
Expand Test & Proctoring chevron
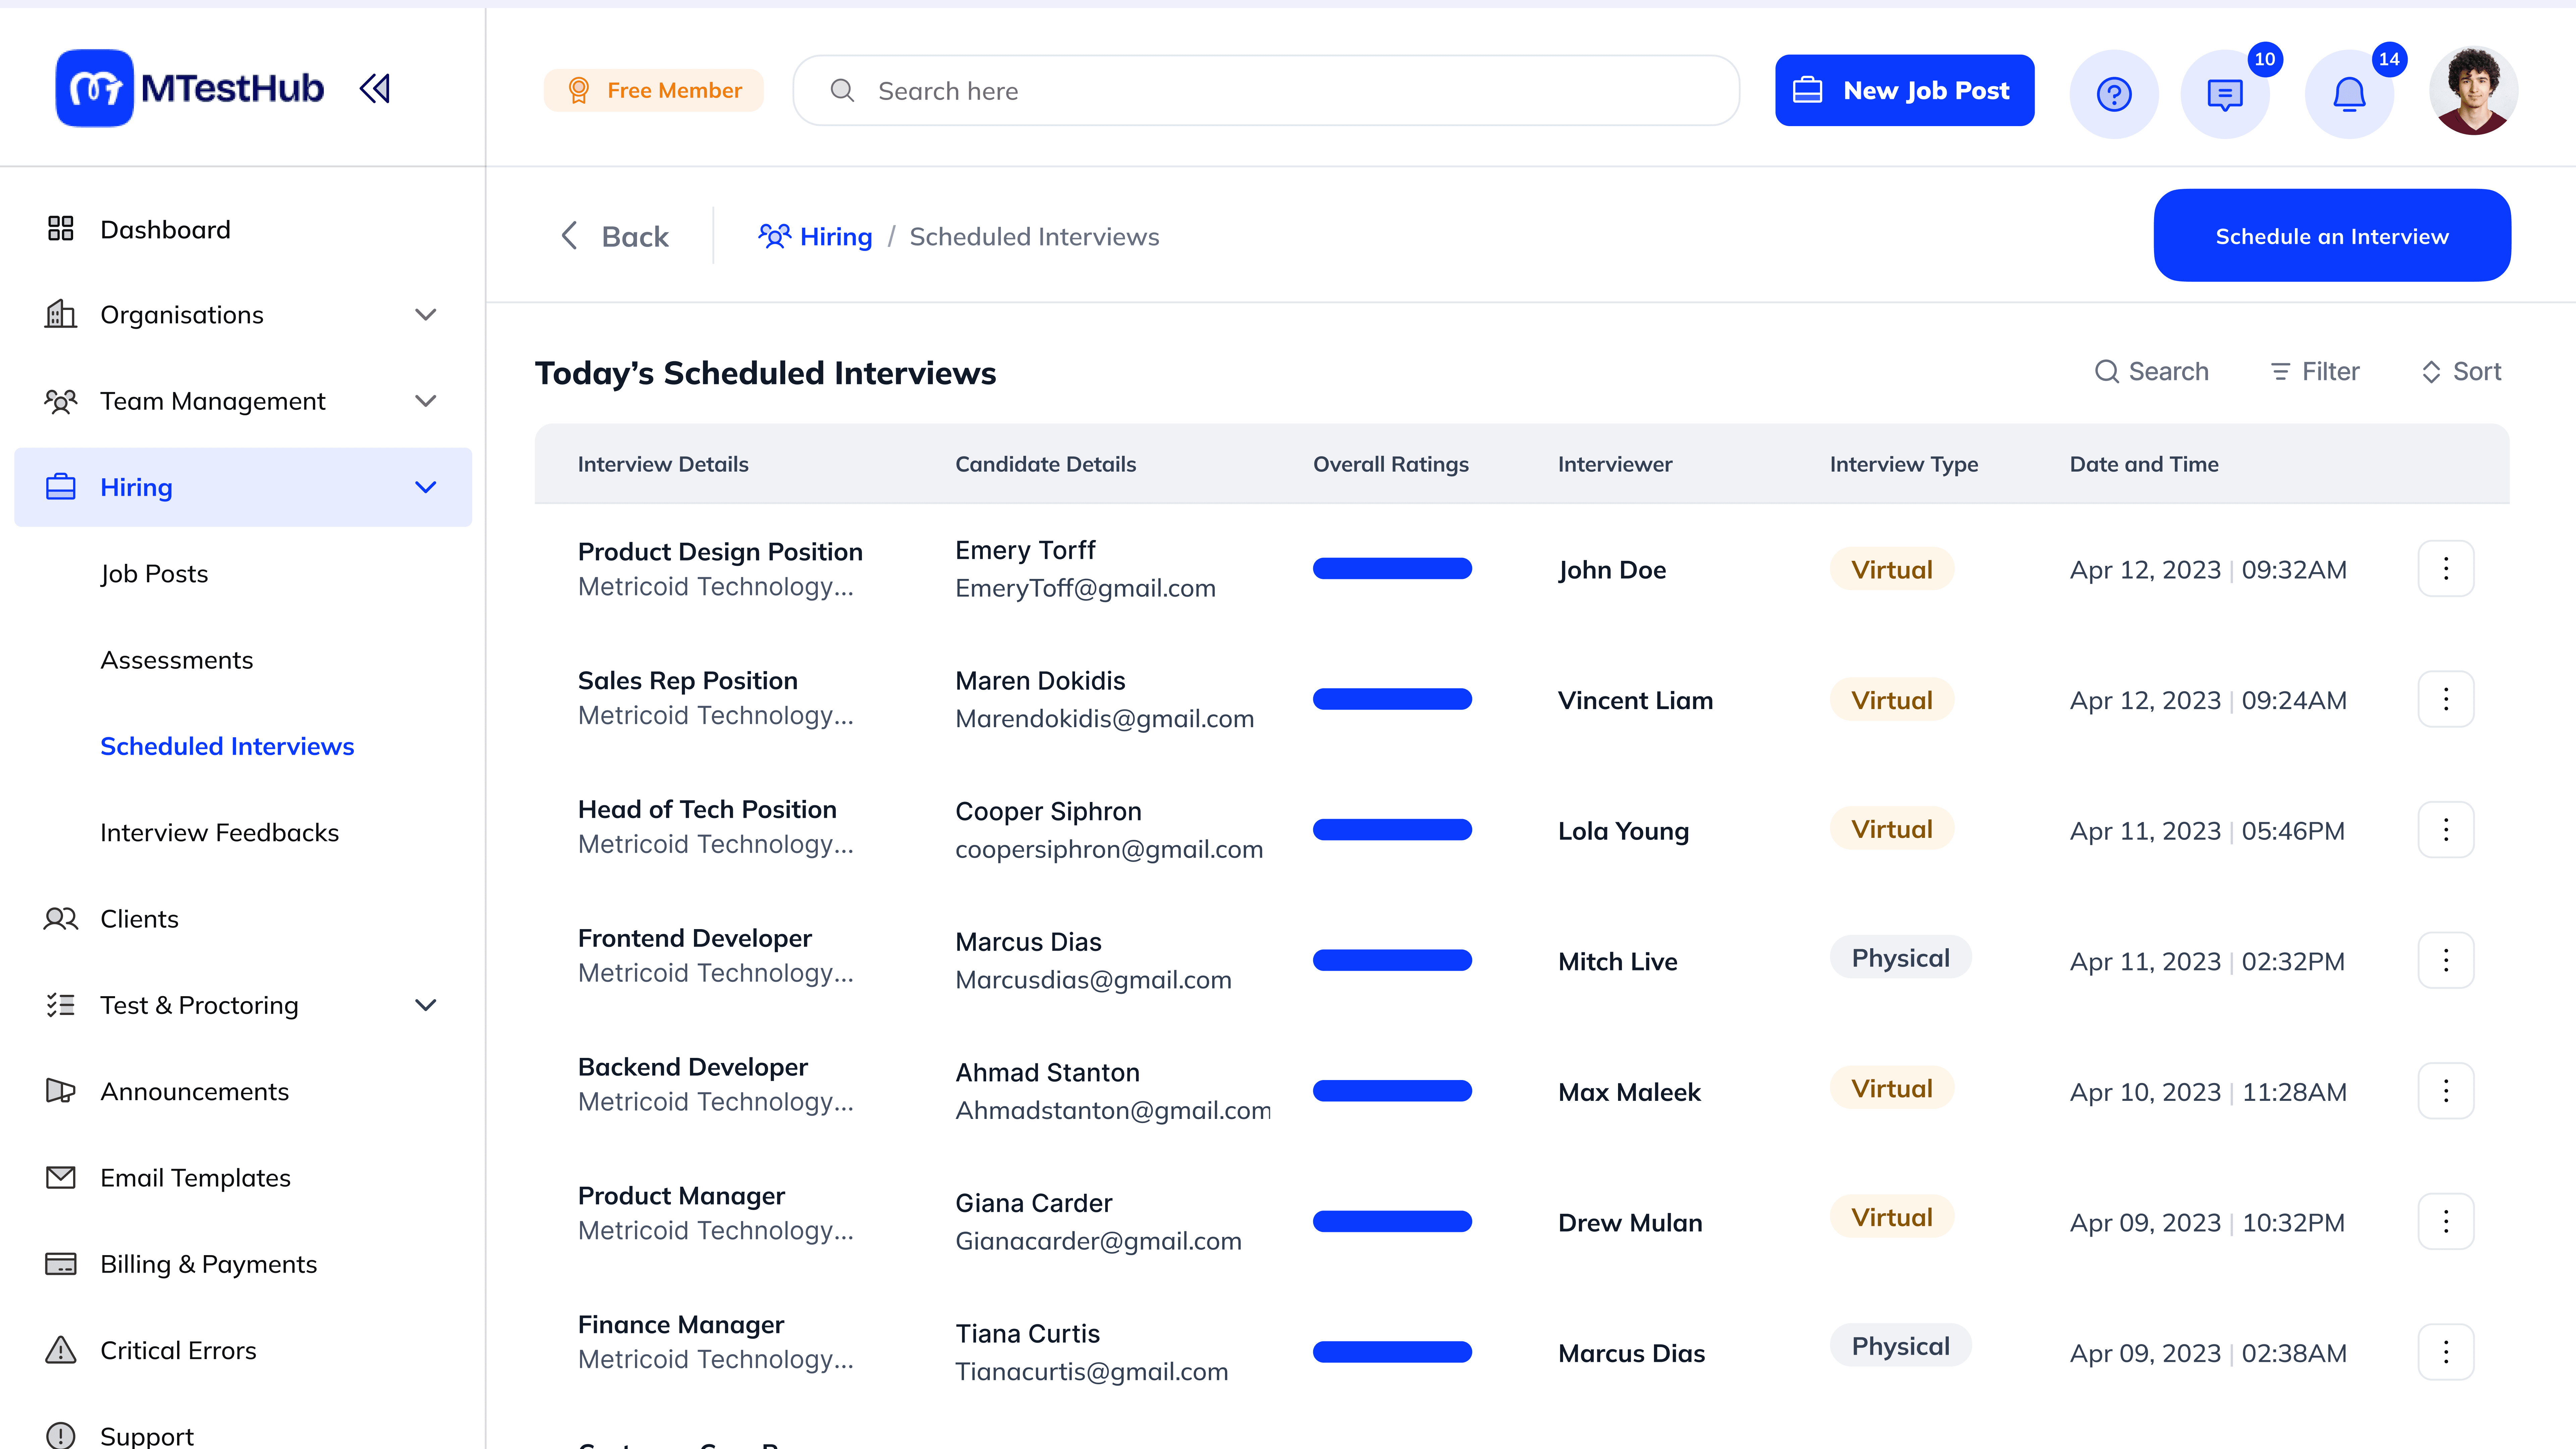coord(426,1005)
